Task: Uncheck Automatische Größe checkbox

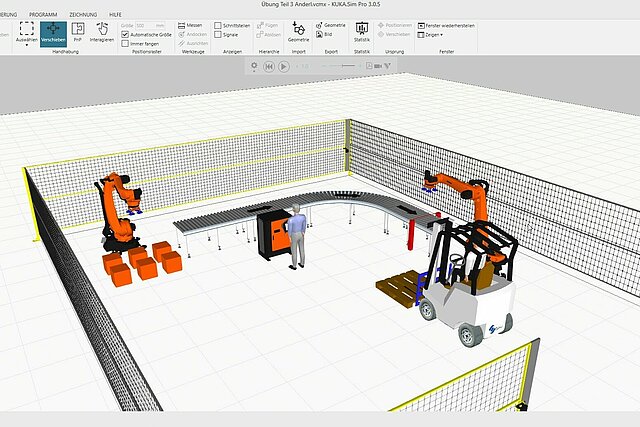Action: click(x=124, y=34)
